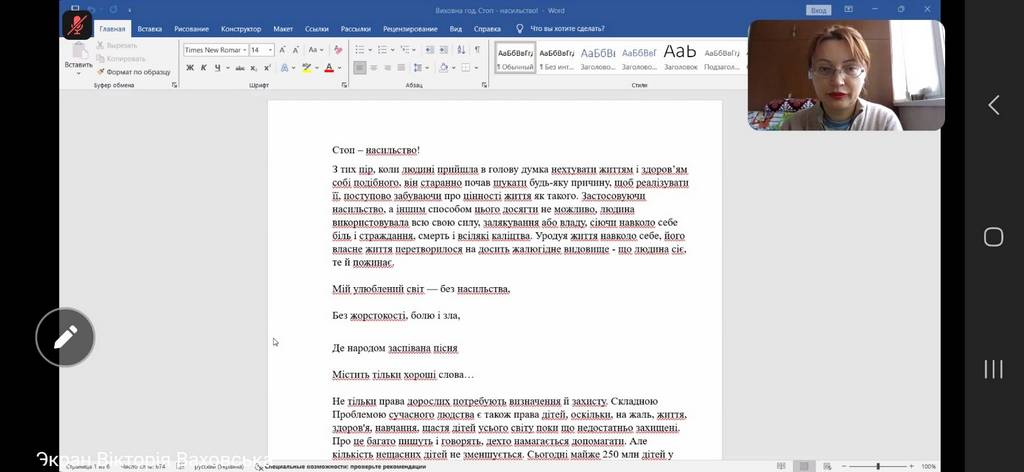This screenshot has width=1024, height=472.
Task: Increase font size with the grow-font icon
Action: click(283, 50)
